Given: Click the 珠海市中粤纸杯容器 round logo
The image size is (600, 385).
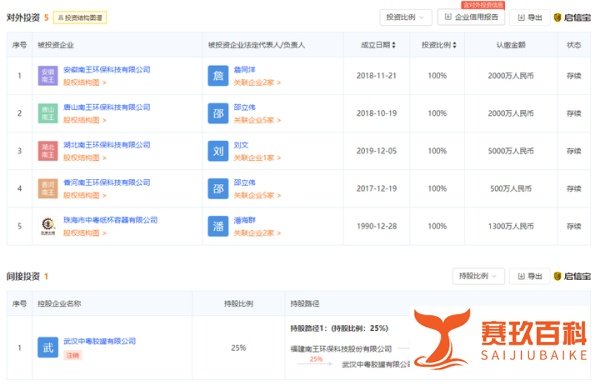Looking at the screenshot, I should coord(48,226).
